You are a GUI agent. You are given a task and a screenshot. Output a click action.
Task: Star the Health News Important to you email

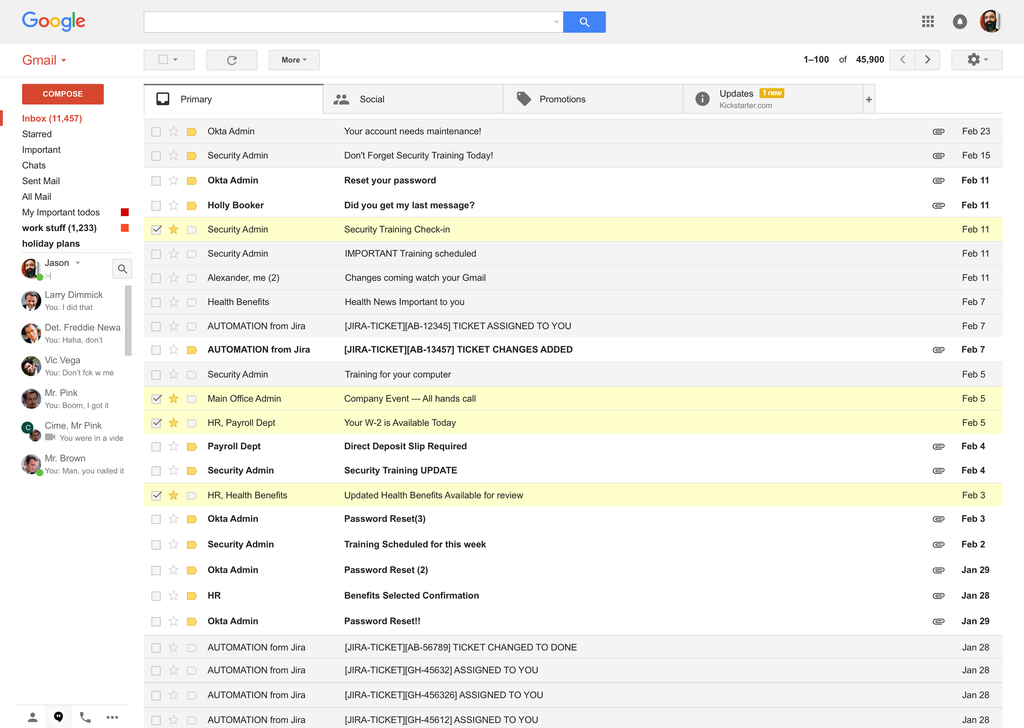click(174, 301)
